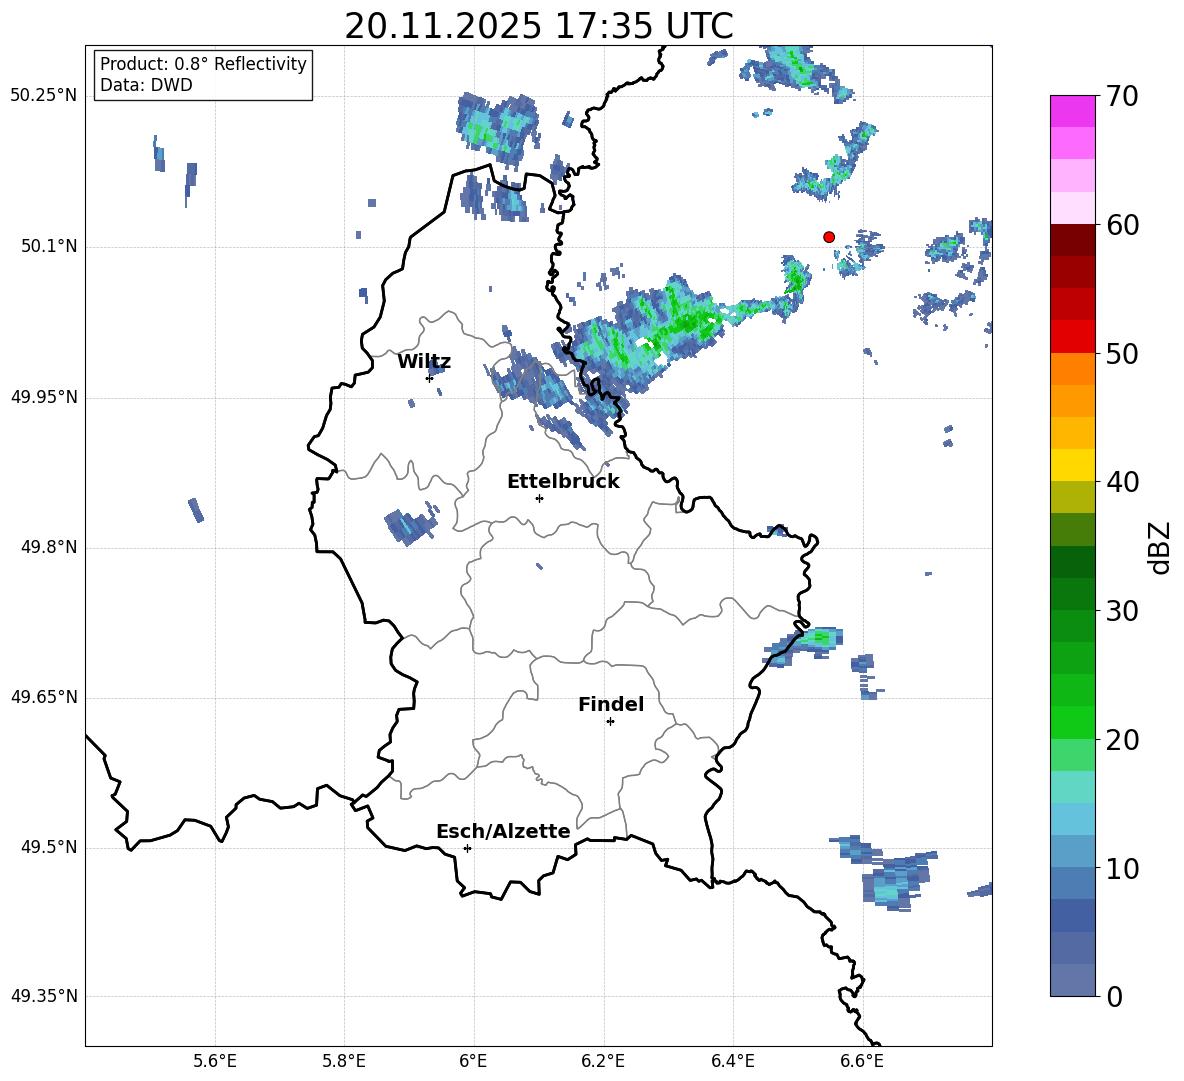Click the 6.2°E longitude label
Image resolution: width=1184 pixels, height=1081 pixels.
[603, 1061]
